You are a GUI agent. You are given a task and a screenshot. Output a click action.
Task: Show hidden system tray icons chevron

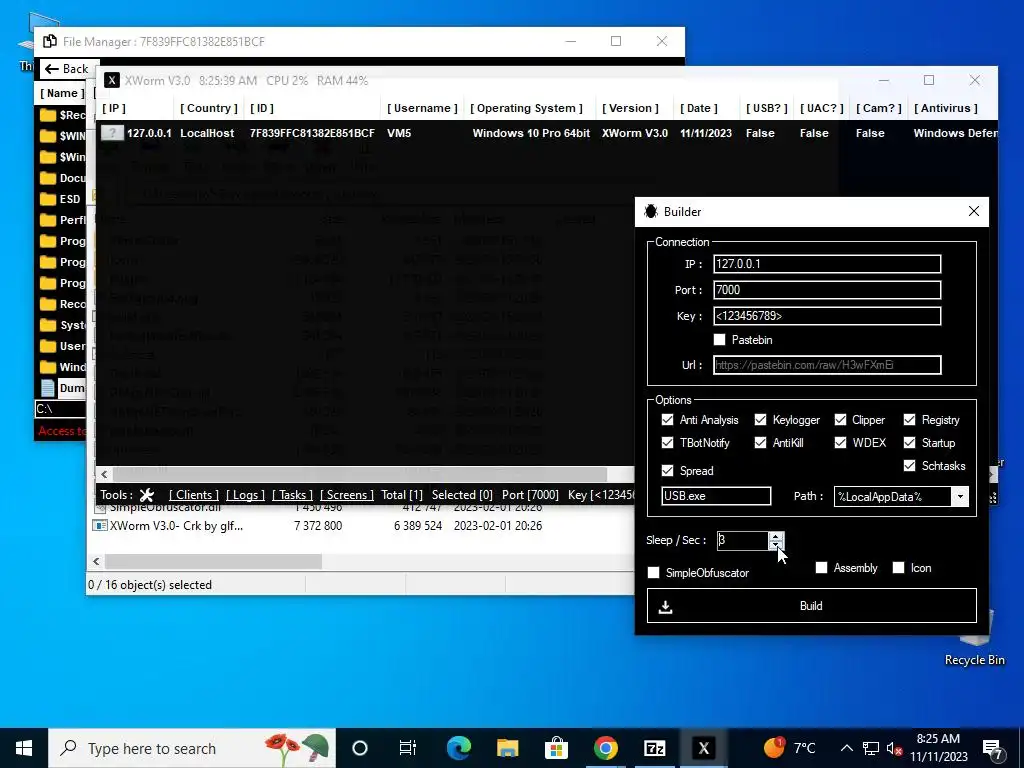[846, 748]
